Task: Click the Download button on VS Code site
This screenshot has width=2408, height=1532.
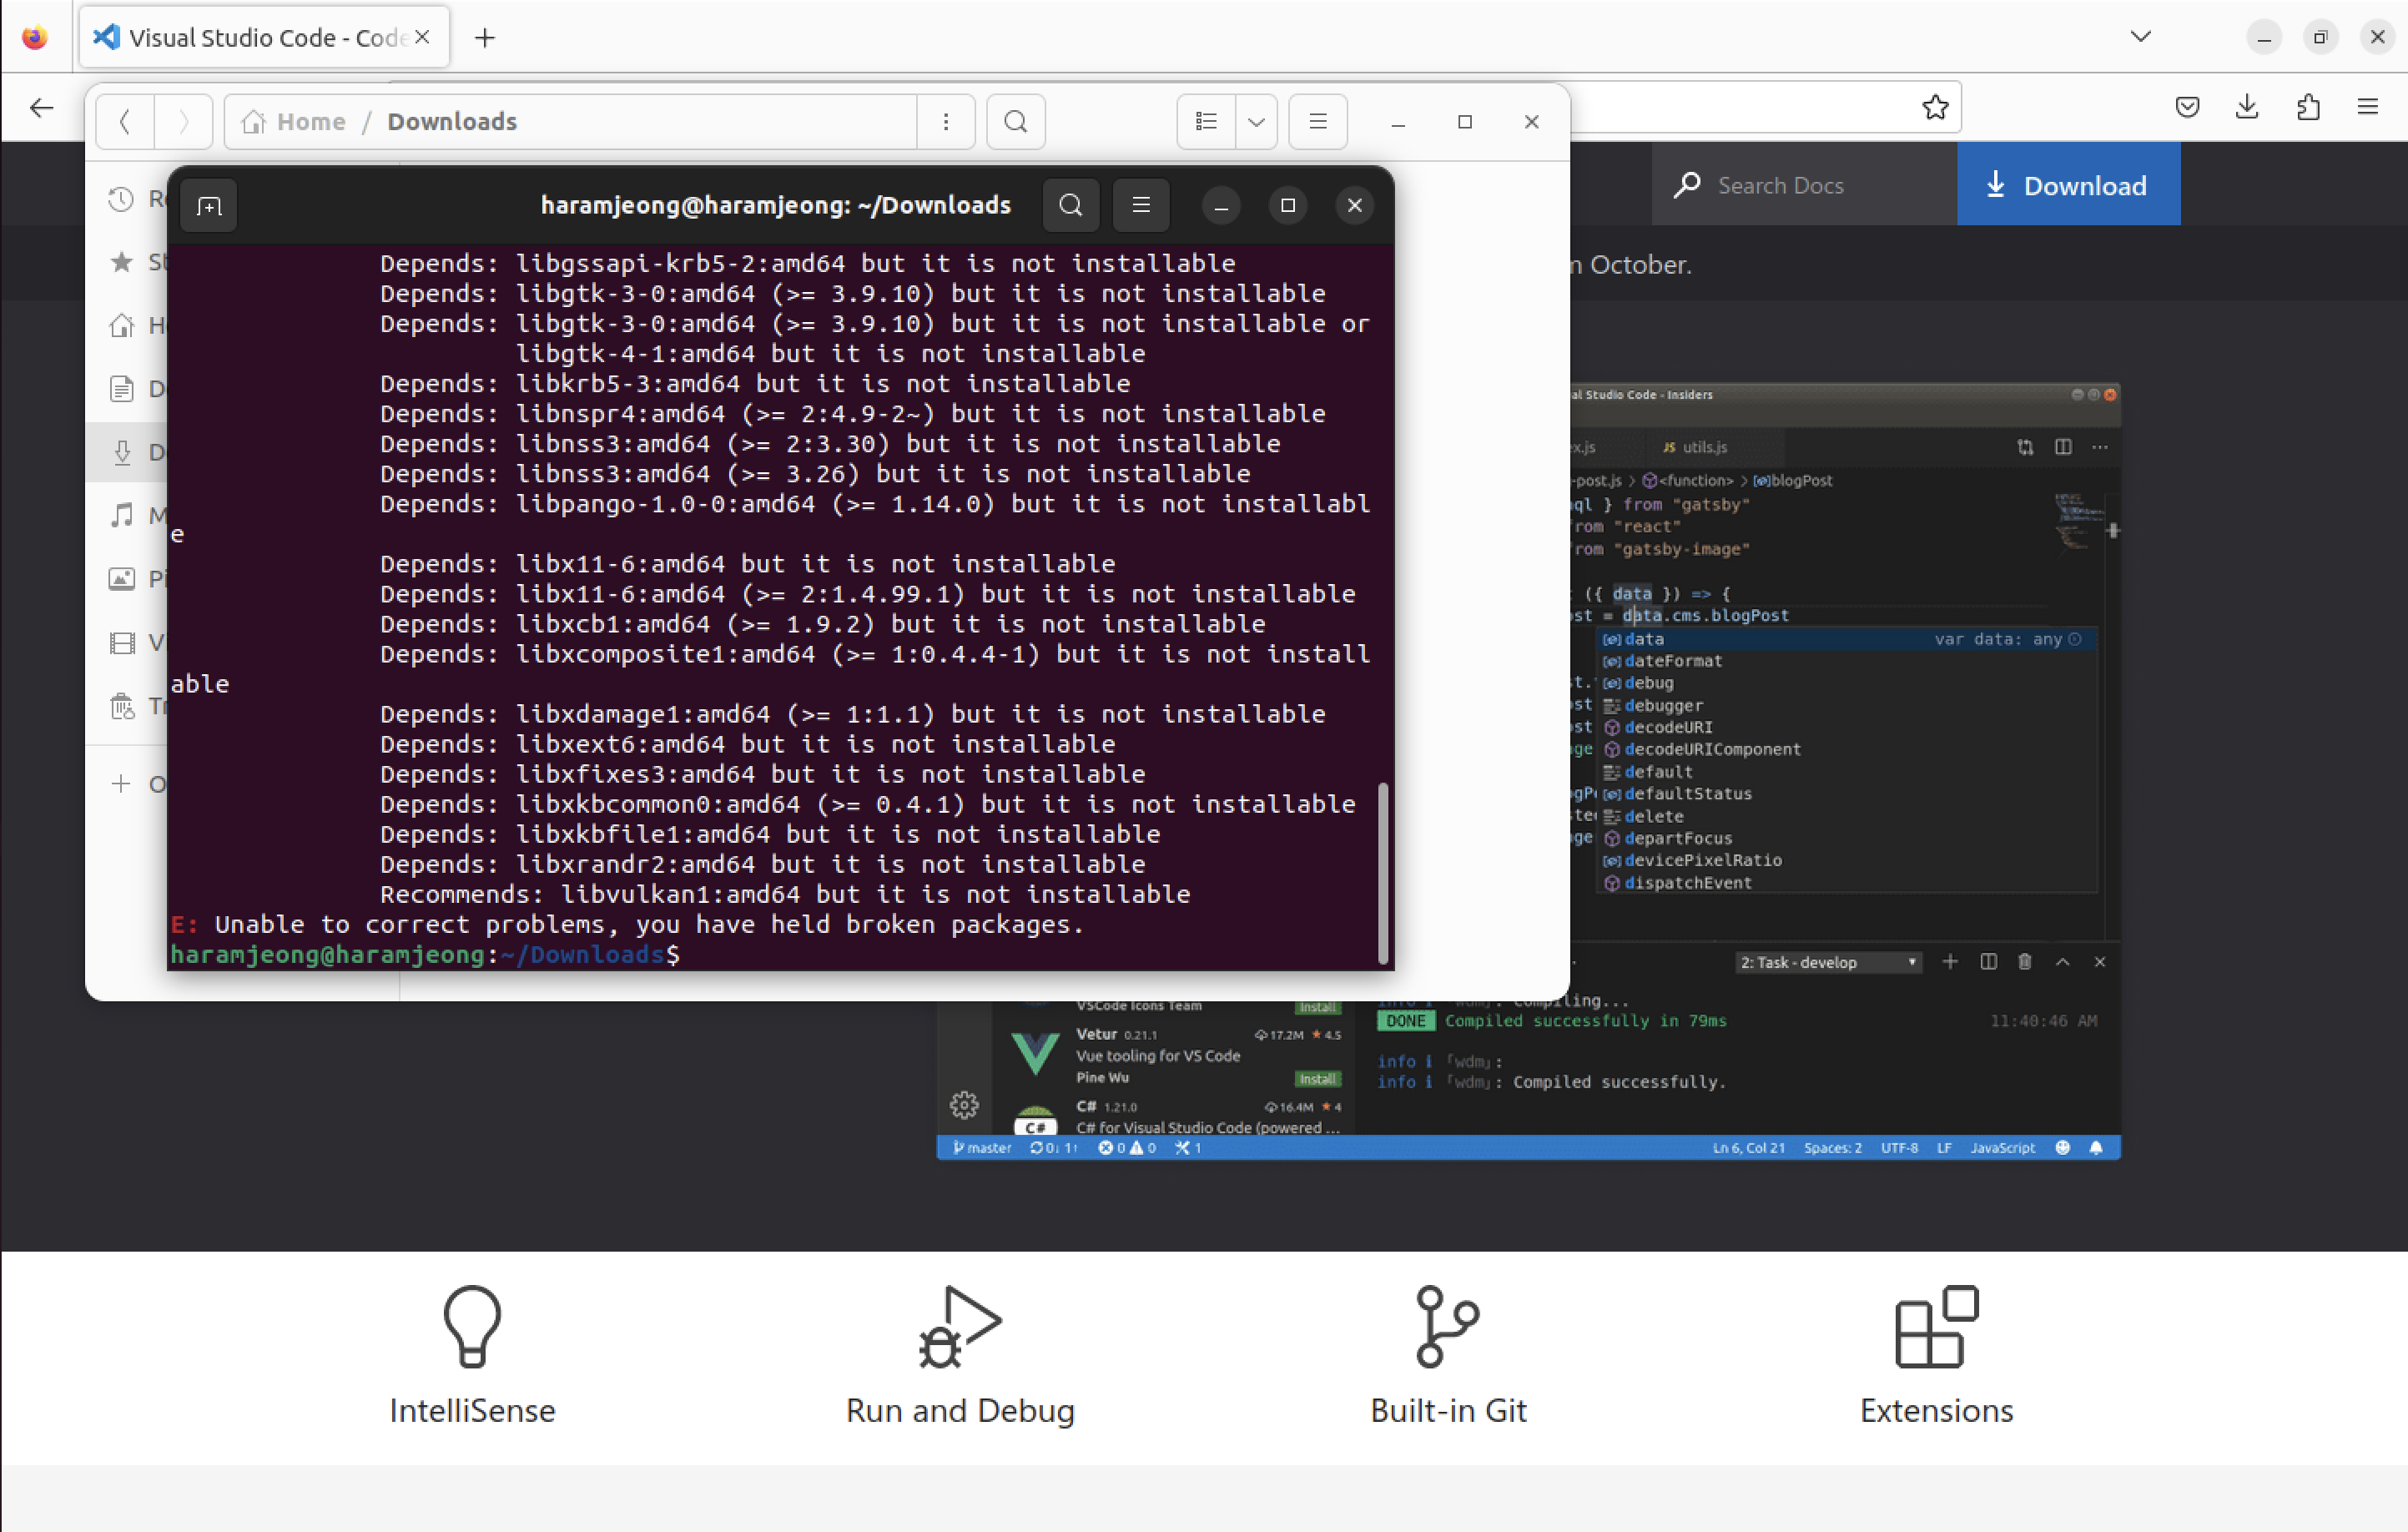Action: point(2068,185)
